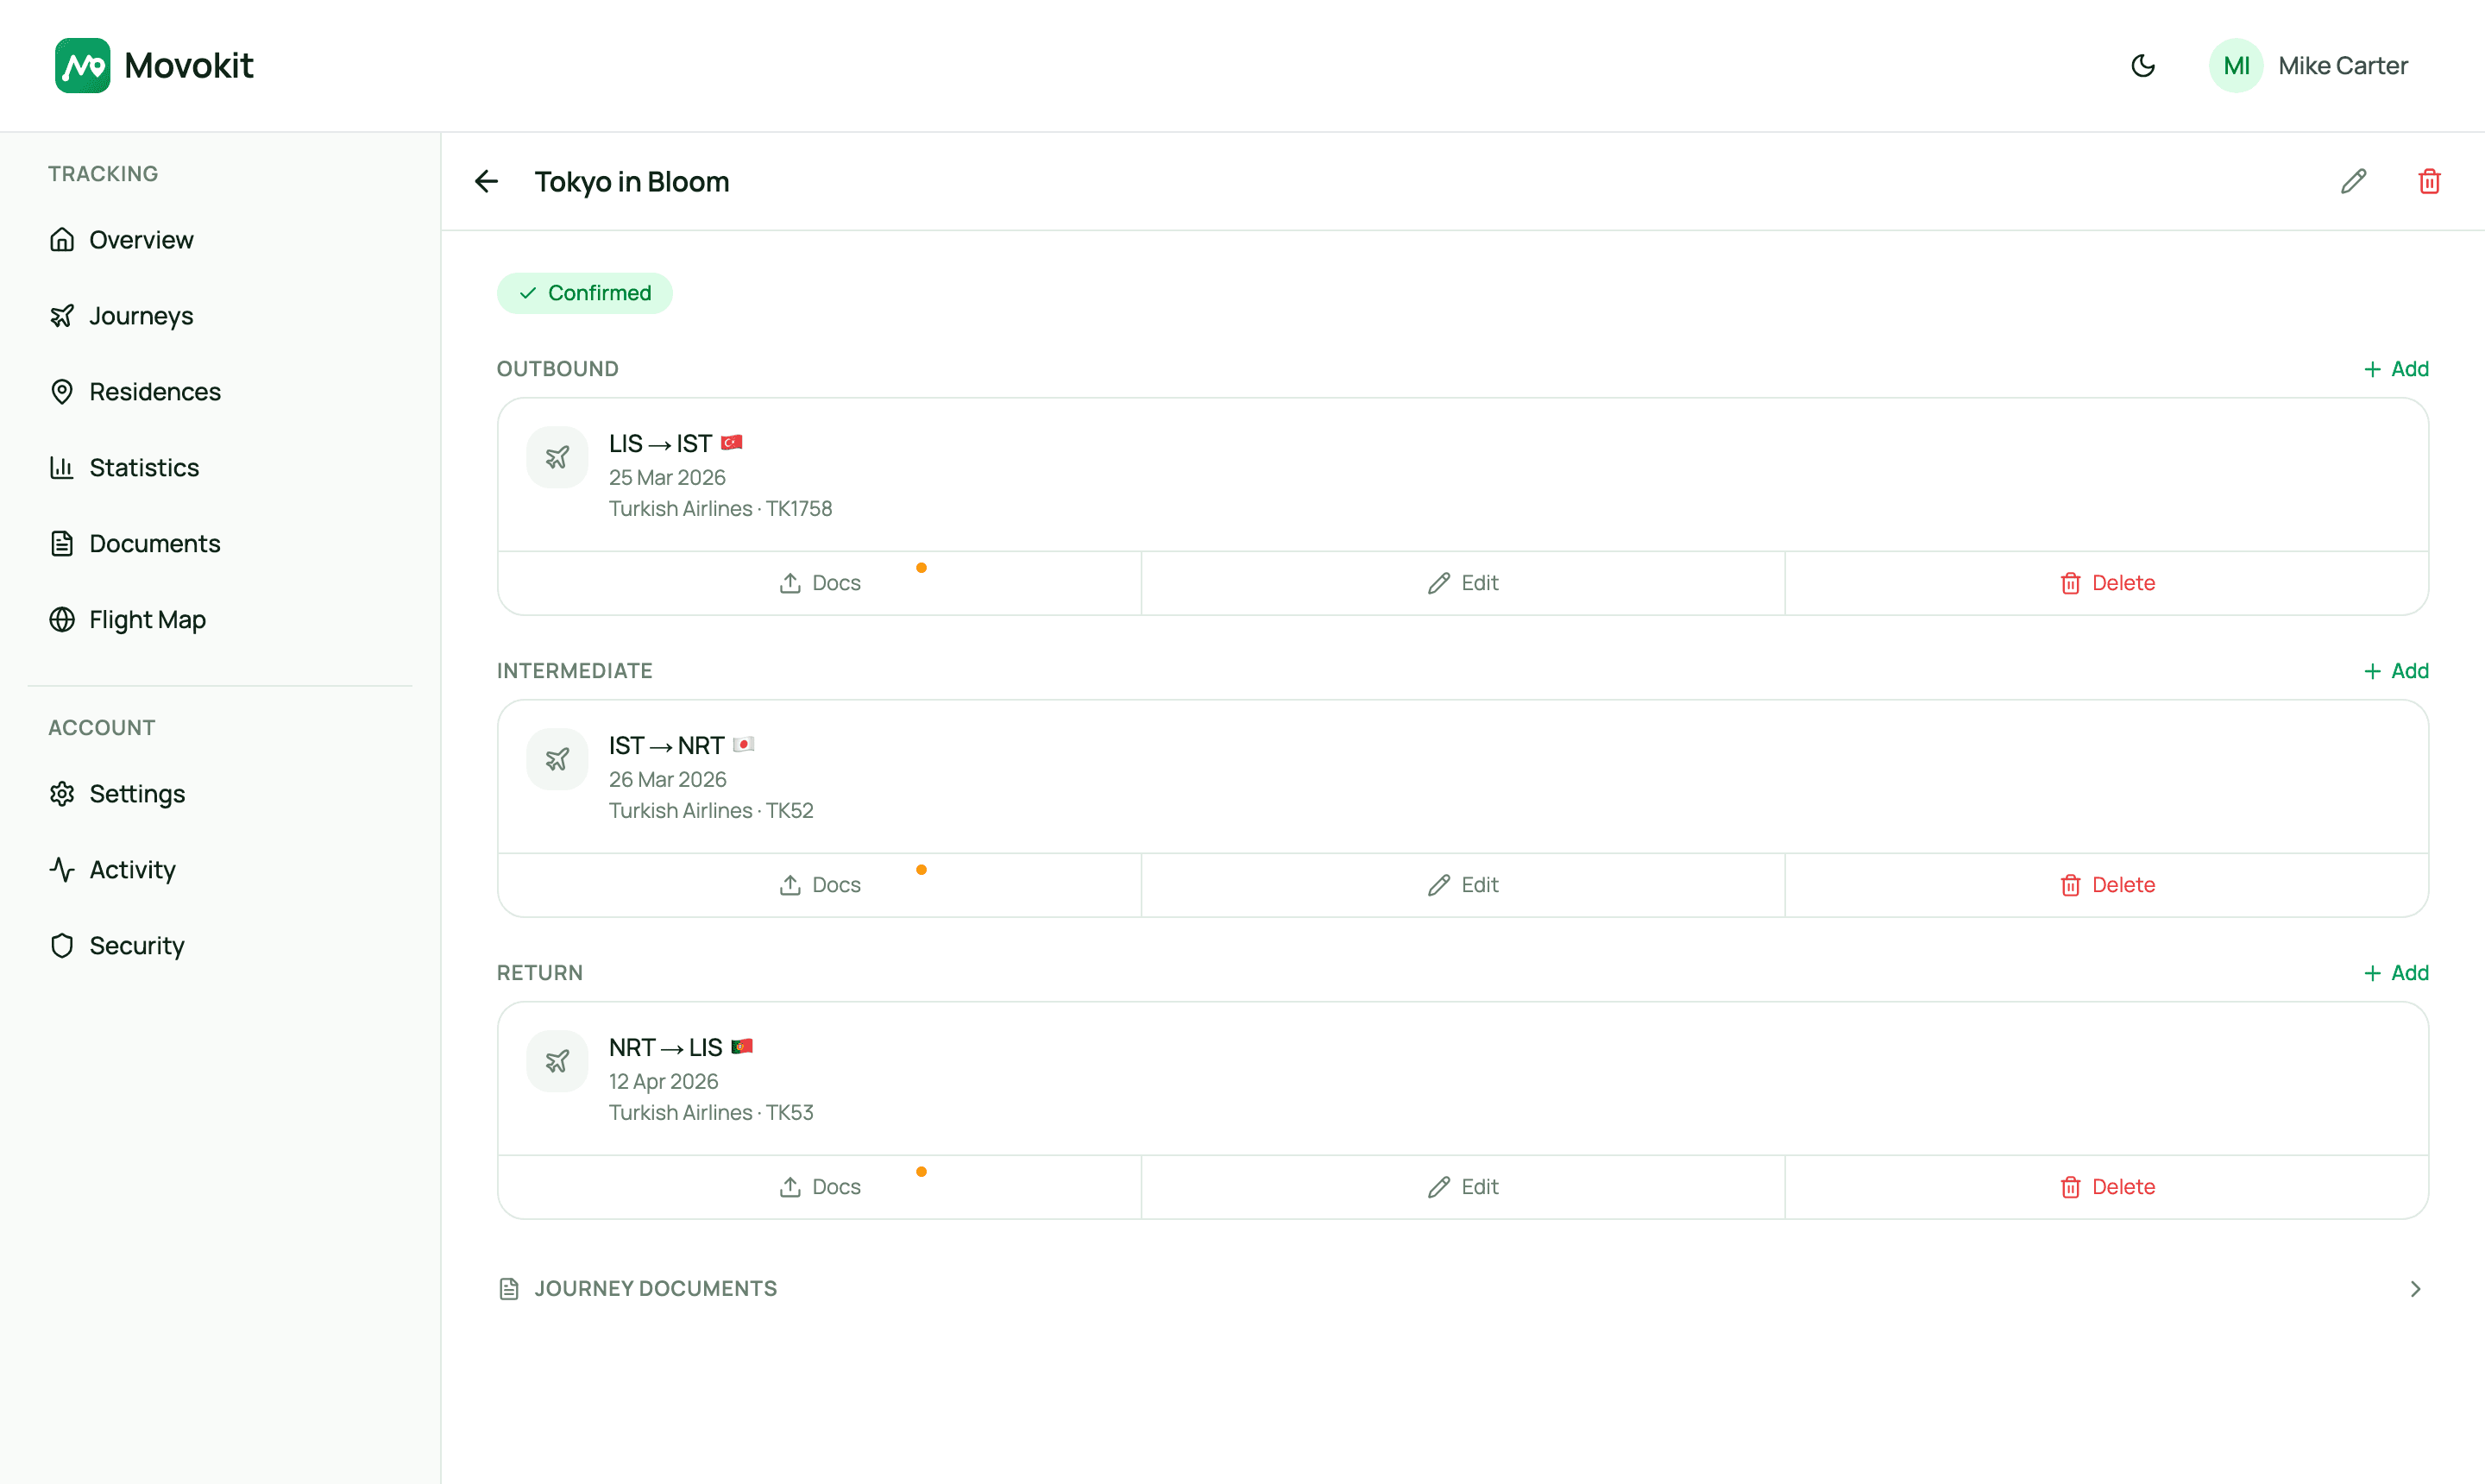Click the plane icon on NRT to LIS flight
This screenshot has width=2485, height=1484.
click(557, 1061)
